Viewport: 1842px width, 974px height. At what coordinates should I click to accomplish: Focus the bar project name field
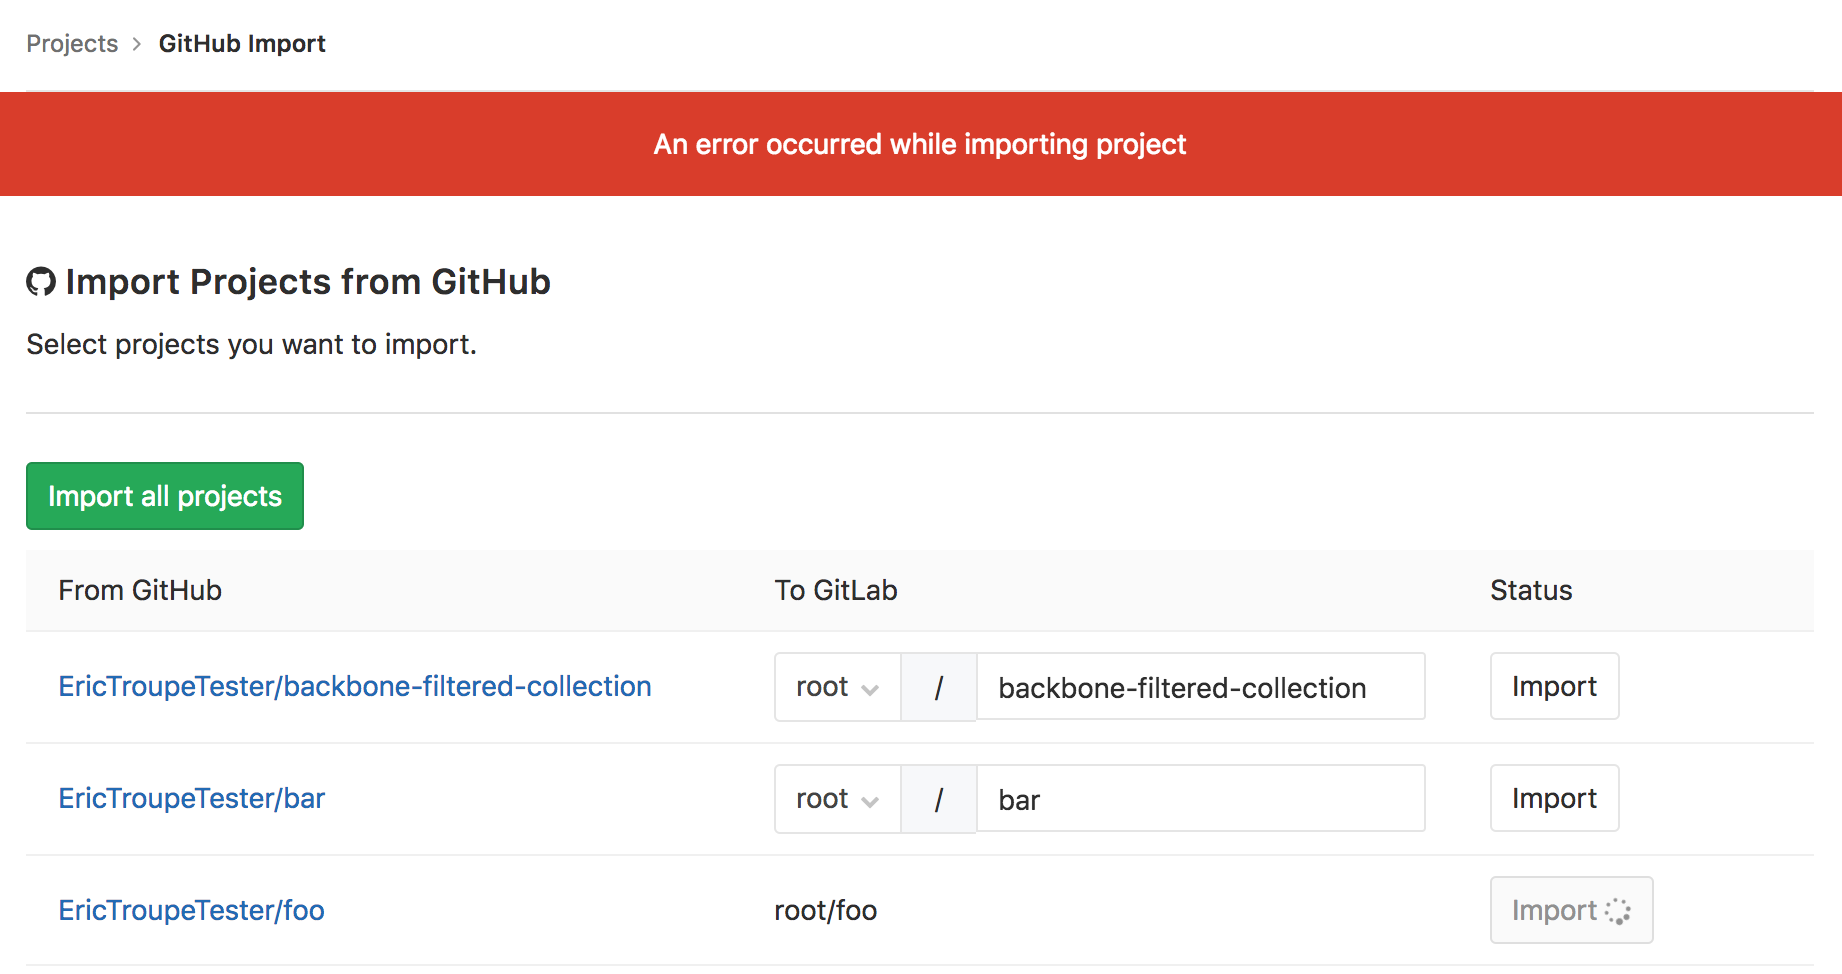[x=1200, y=799]
